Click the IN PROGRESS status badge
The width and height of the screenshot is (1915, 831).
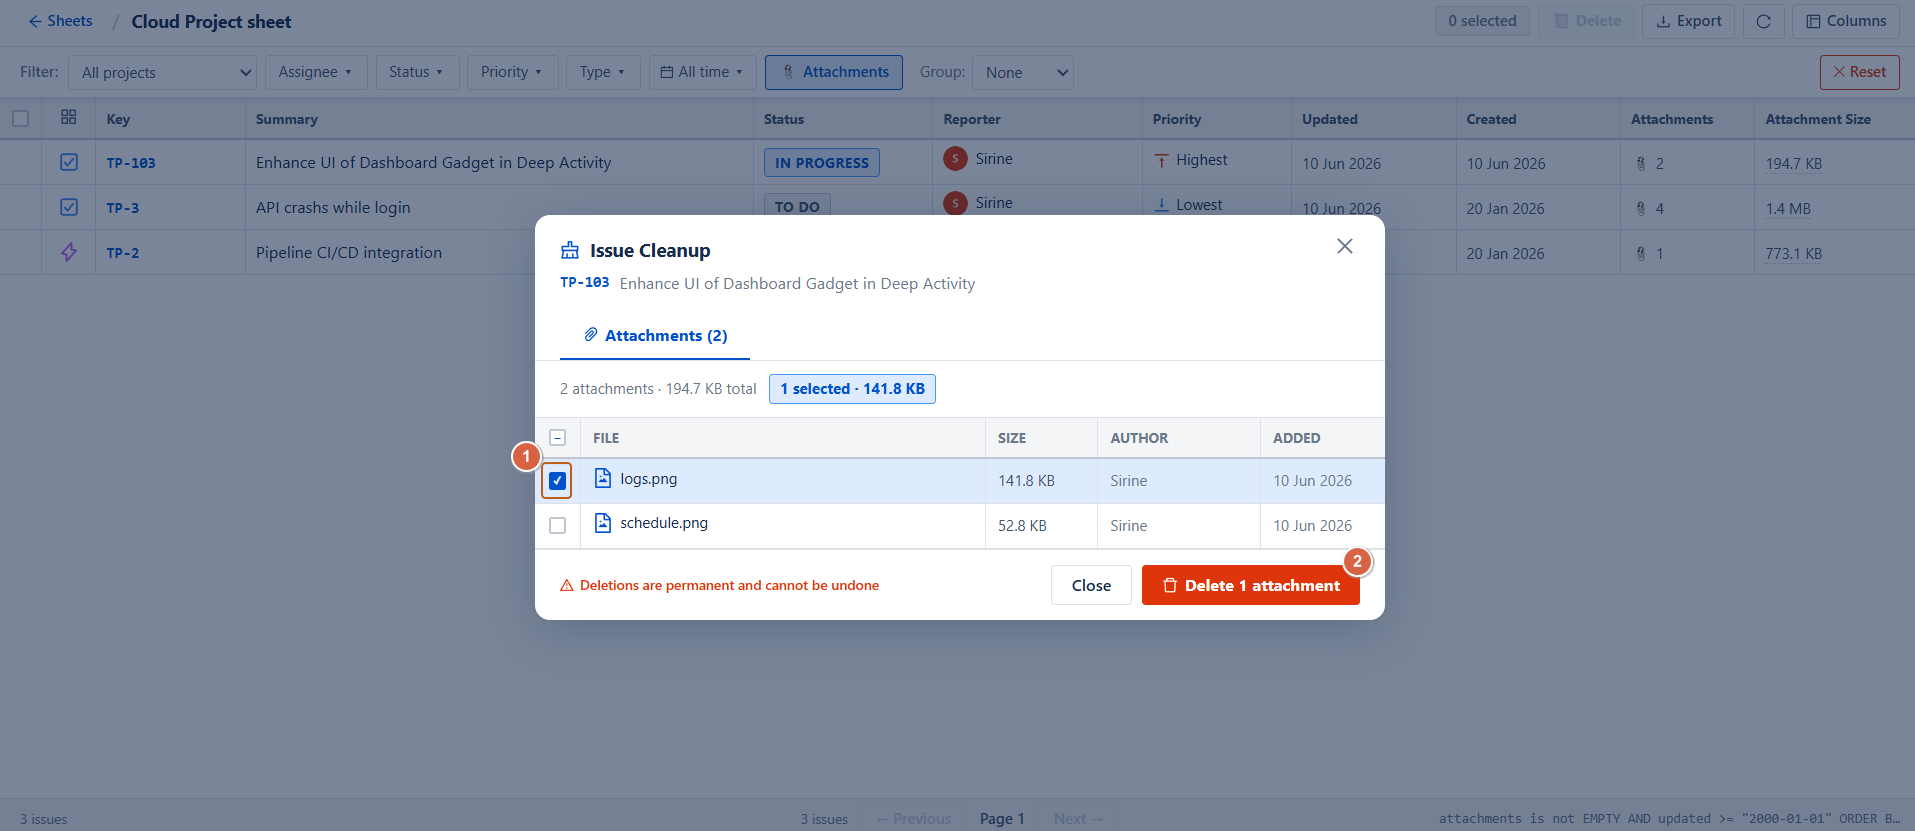tap(822, 163)
